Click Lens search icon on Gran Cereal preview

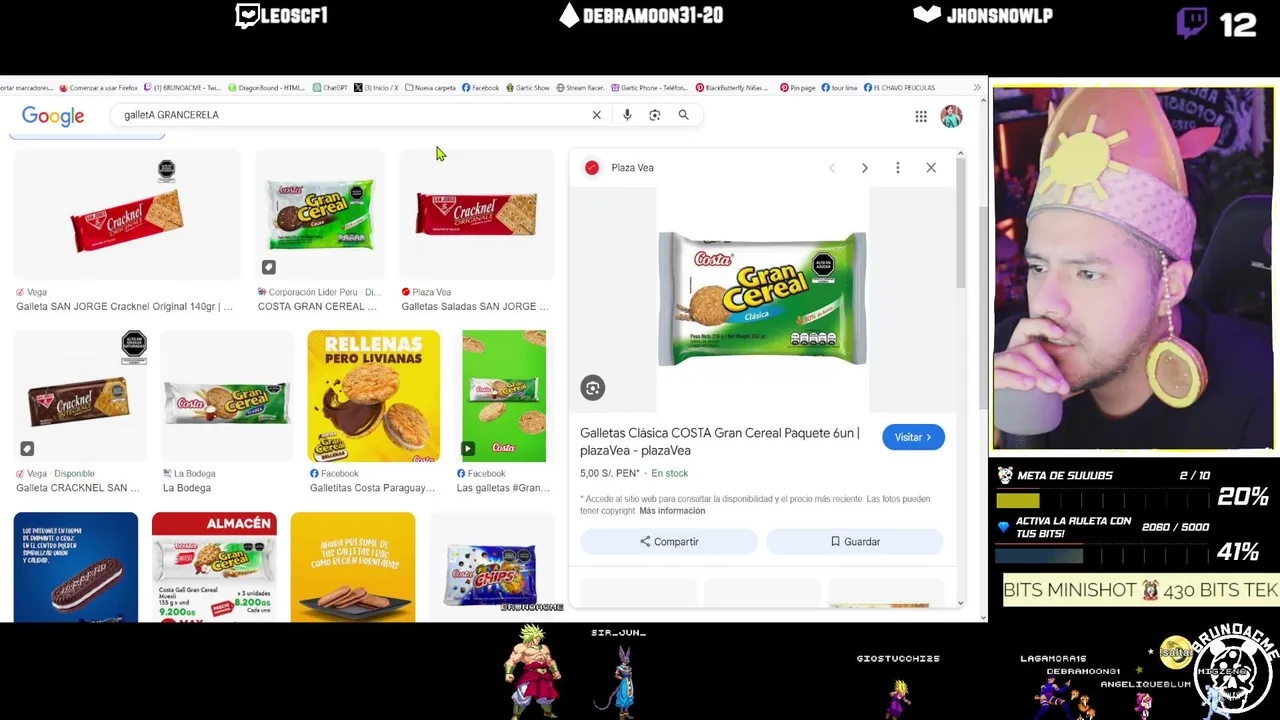(593, 388)
